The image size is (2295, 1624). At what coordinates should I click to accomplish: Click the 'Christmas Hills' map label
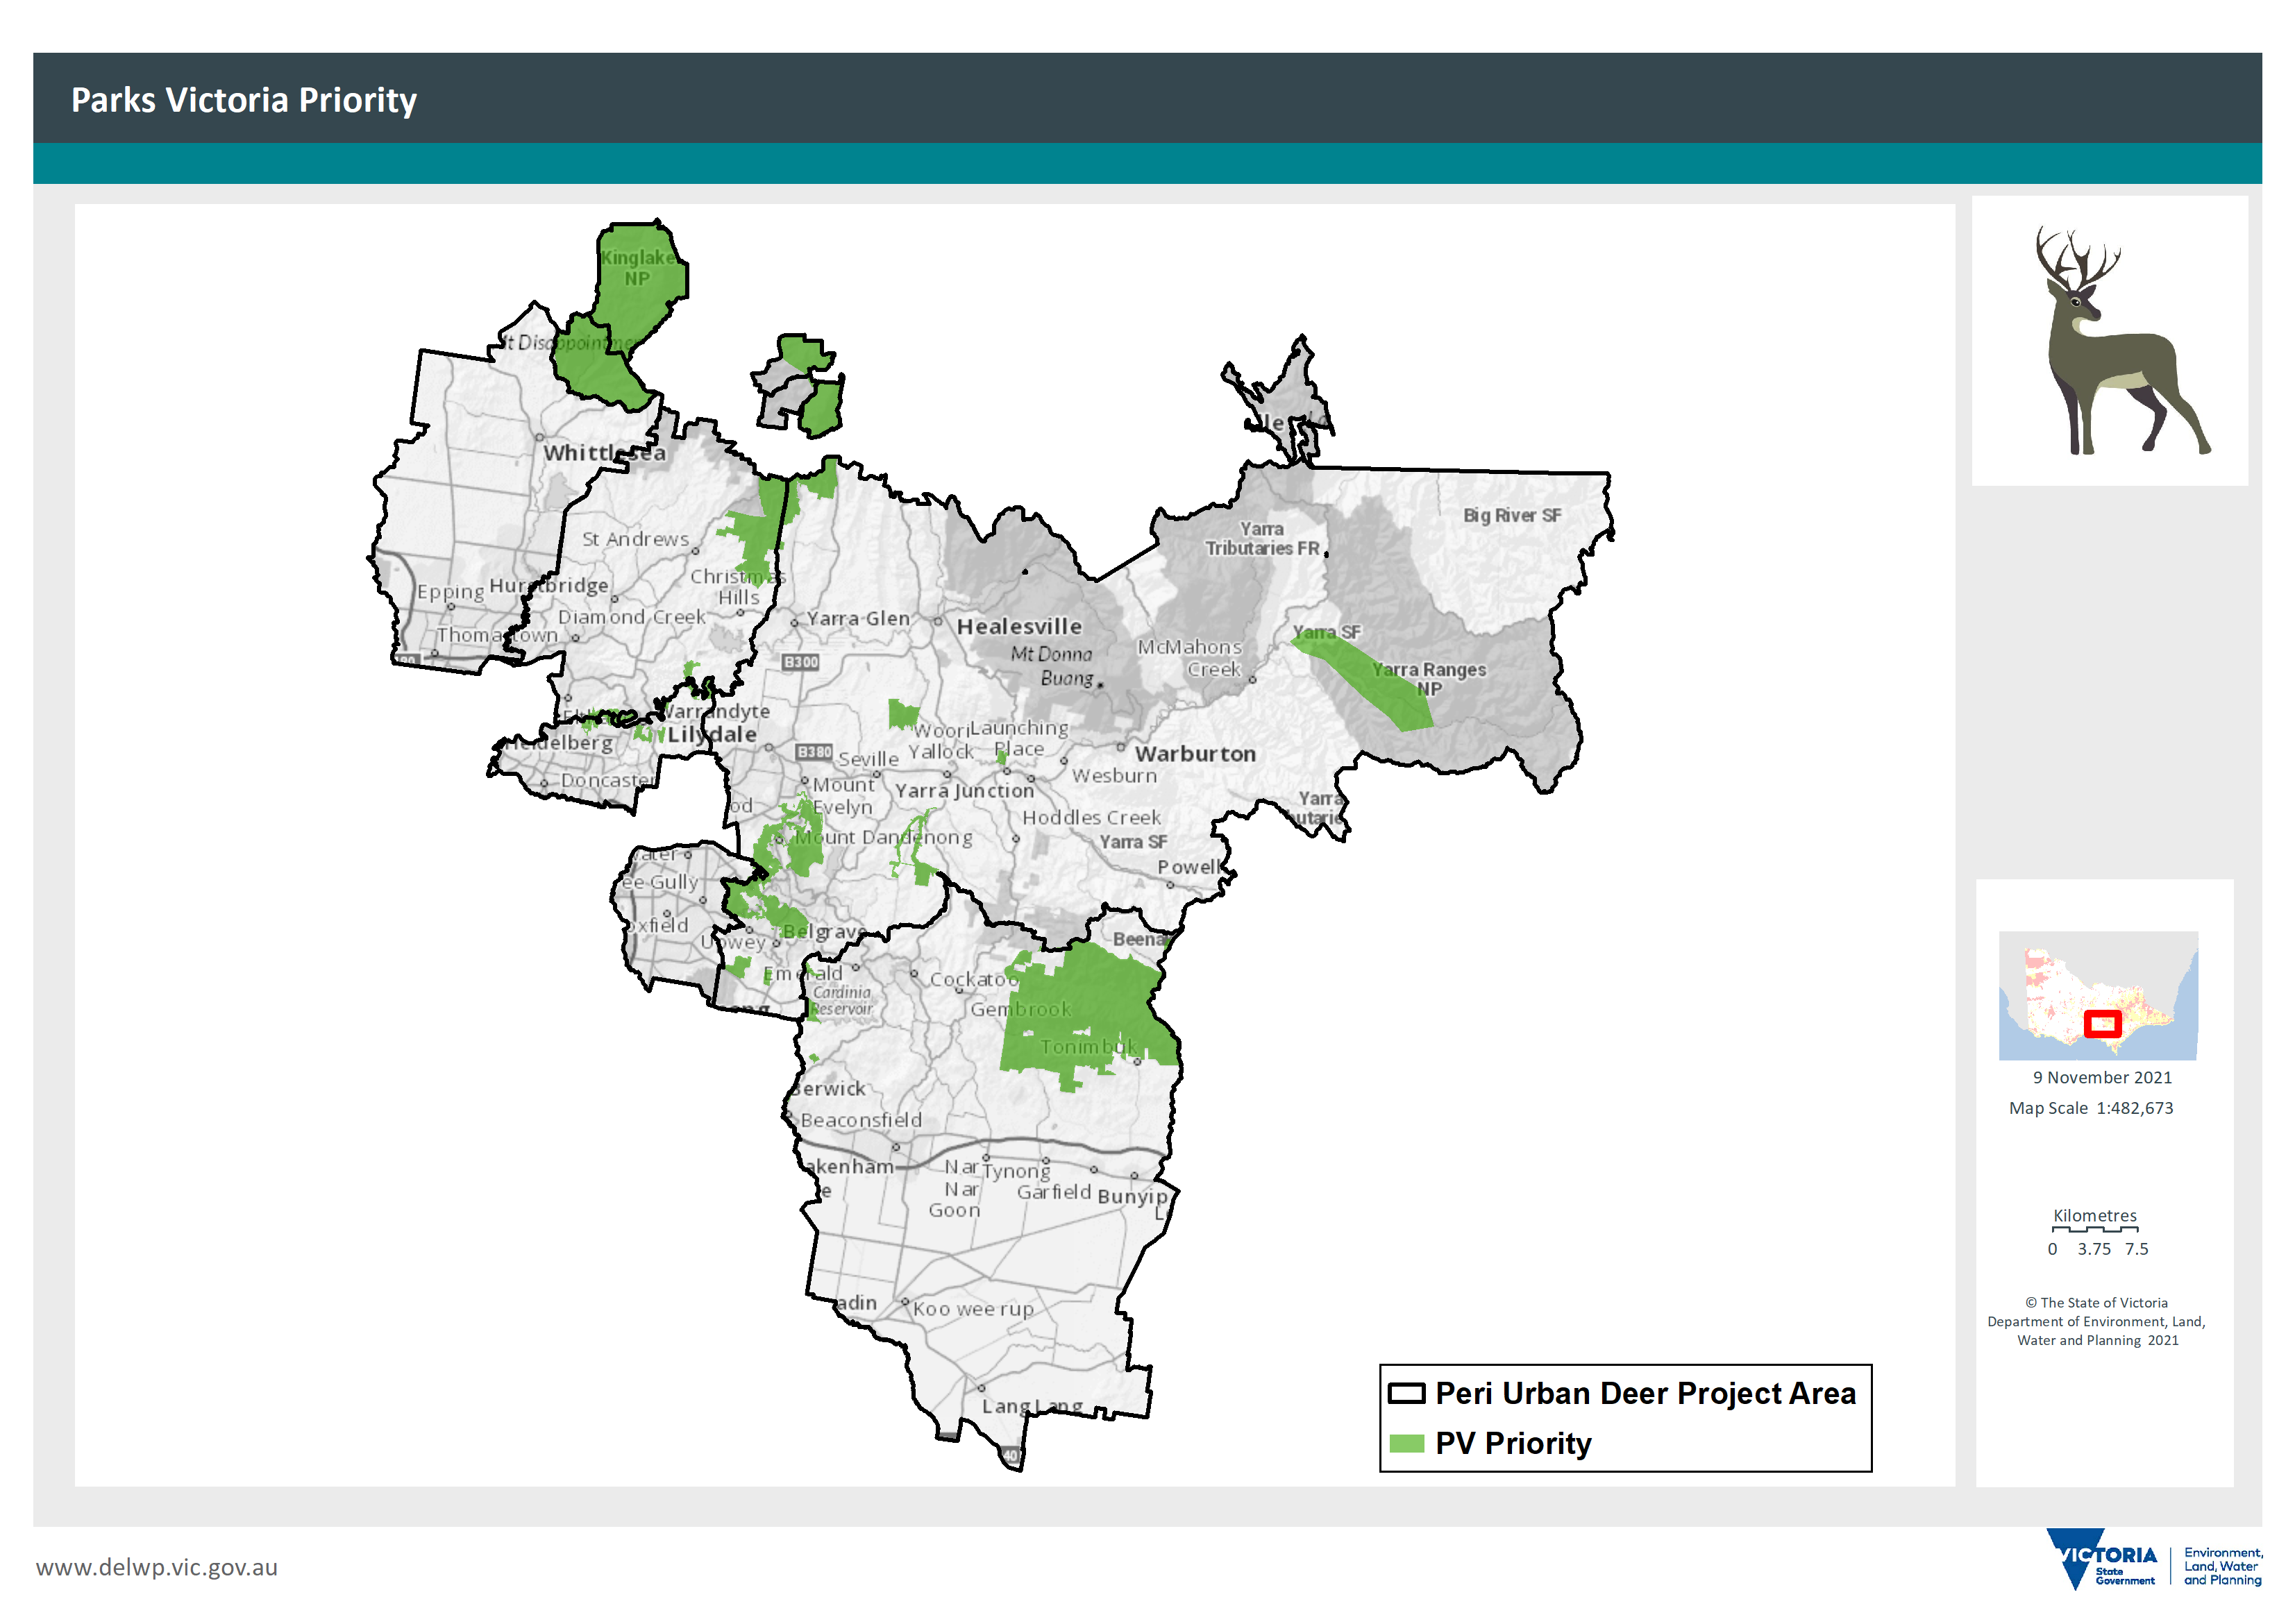point(738,587)
